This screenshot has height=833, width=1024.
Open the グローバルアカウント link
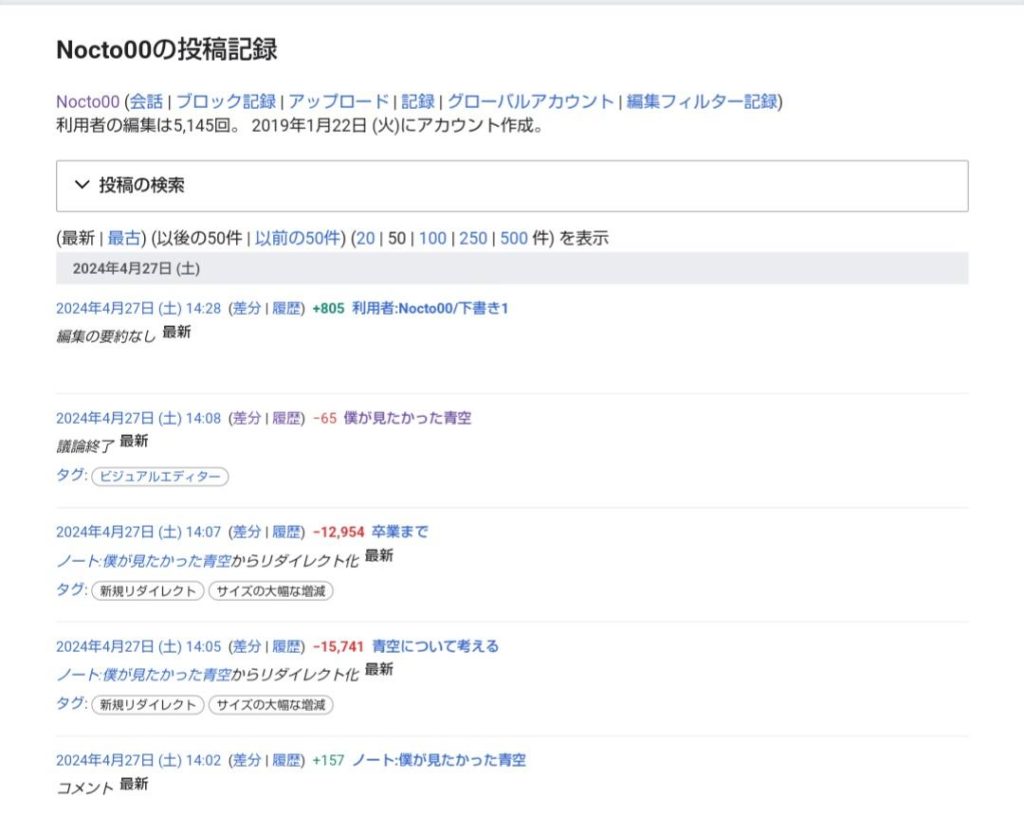(x=530, y=102)
